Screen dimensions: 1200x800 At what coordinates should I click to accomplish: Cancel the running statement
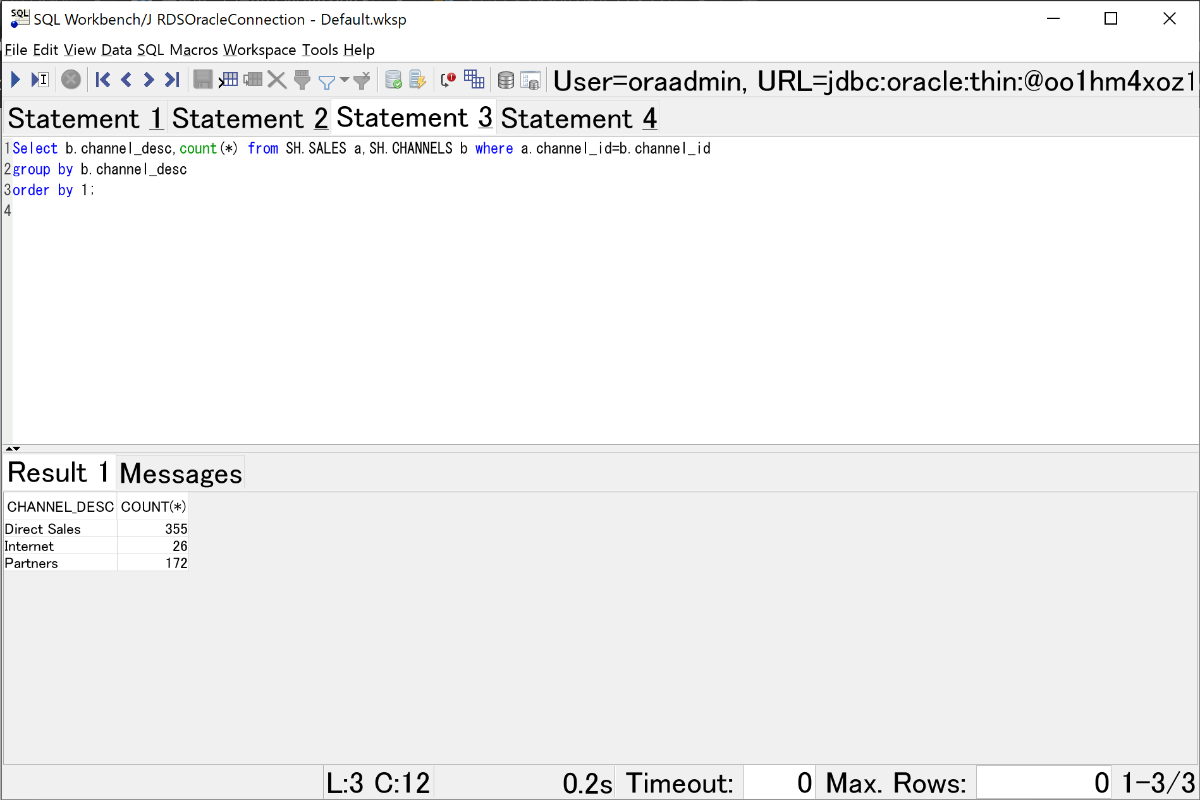tap(71, 80)
